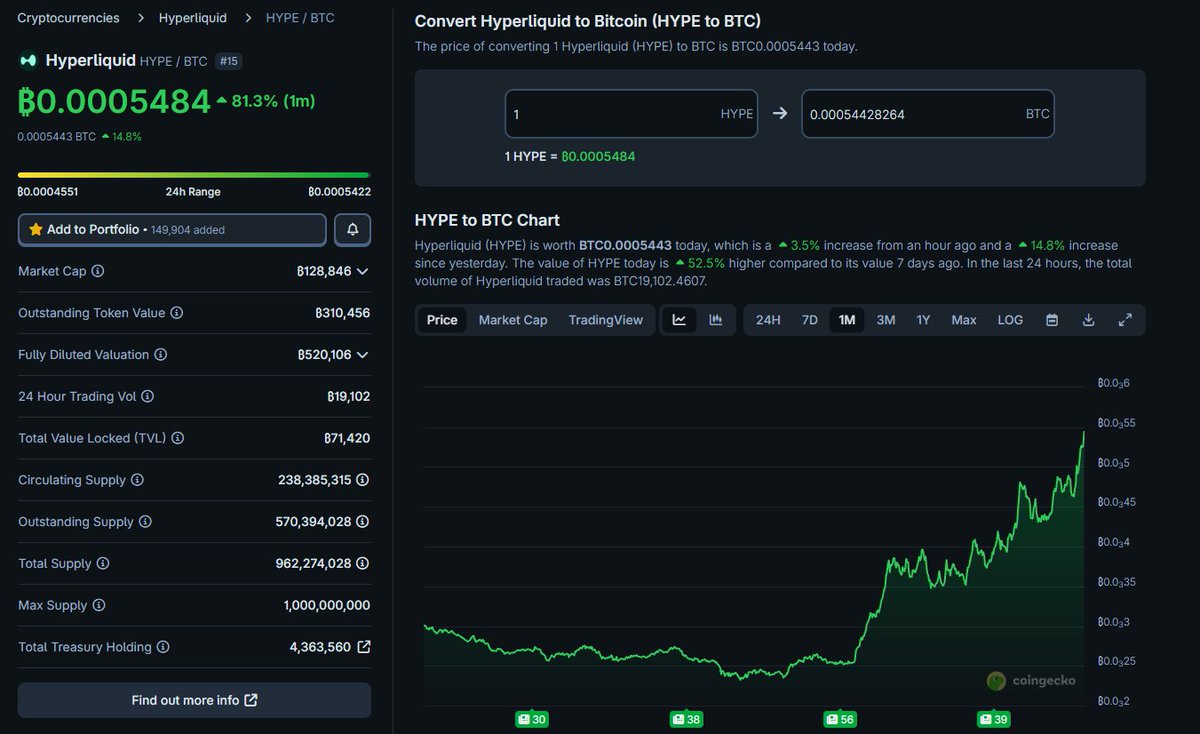Select 3M chart time range

[886, 320]
